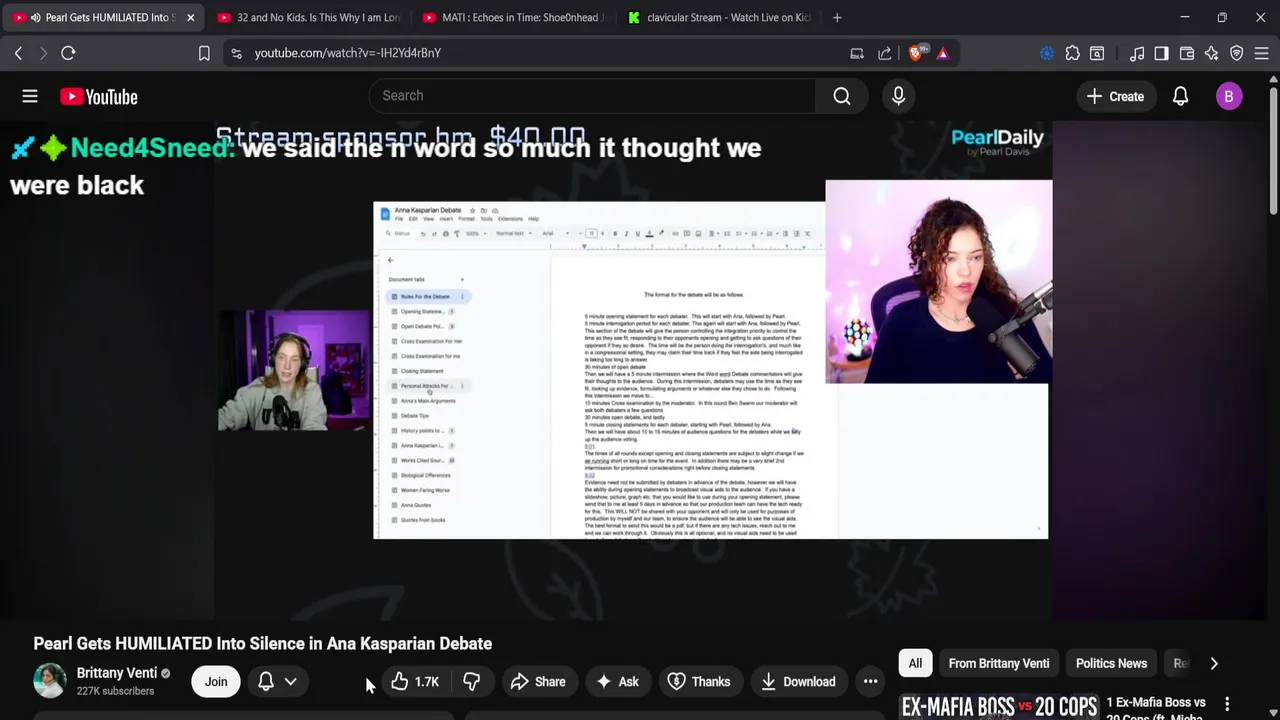The height and width of the screenshot is (720, 1280).
Task: Click the video title text
Action: pyautogui.click(x=262, y=643)
